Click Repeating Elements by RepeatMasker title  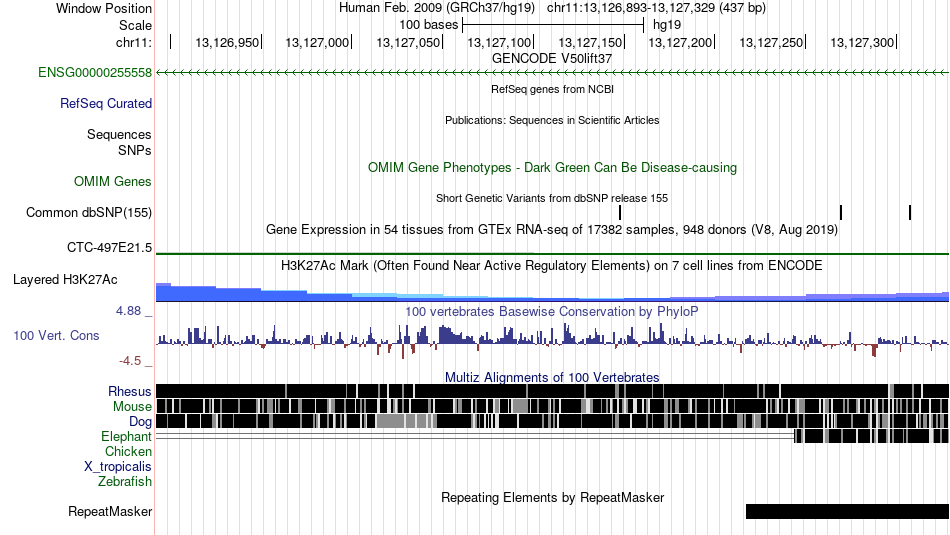553,497
